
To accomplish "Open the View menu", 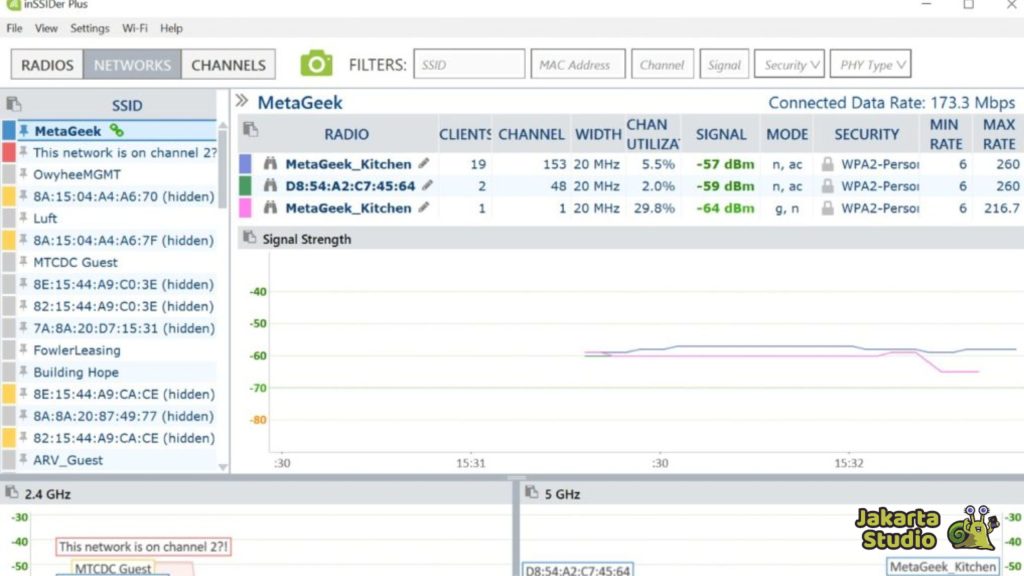I will [46, 28].
